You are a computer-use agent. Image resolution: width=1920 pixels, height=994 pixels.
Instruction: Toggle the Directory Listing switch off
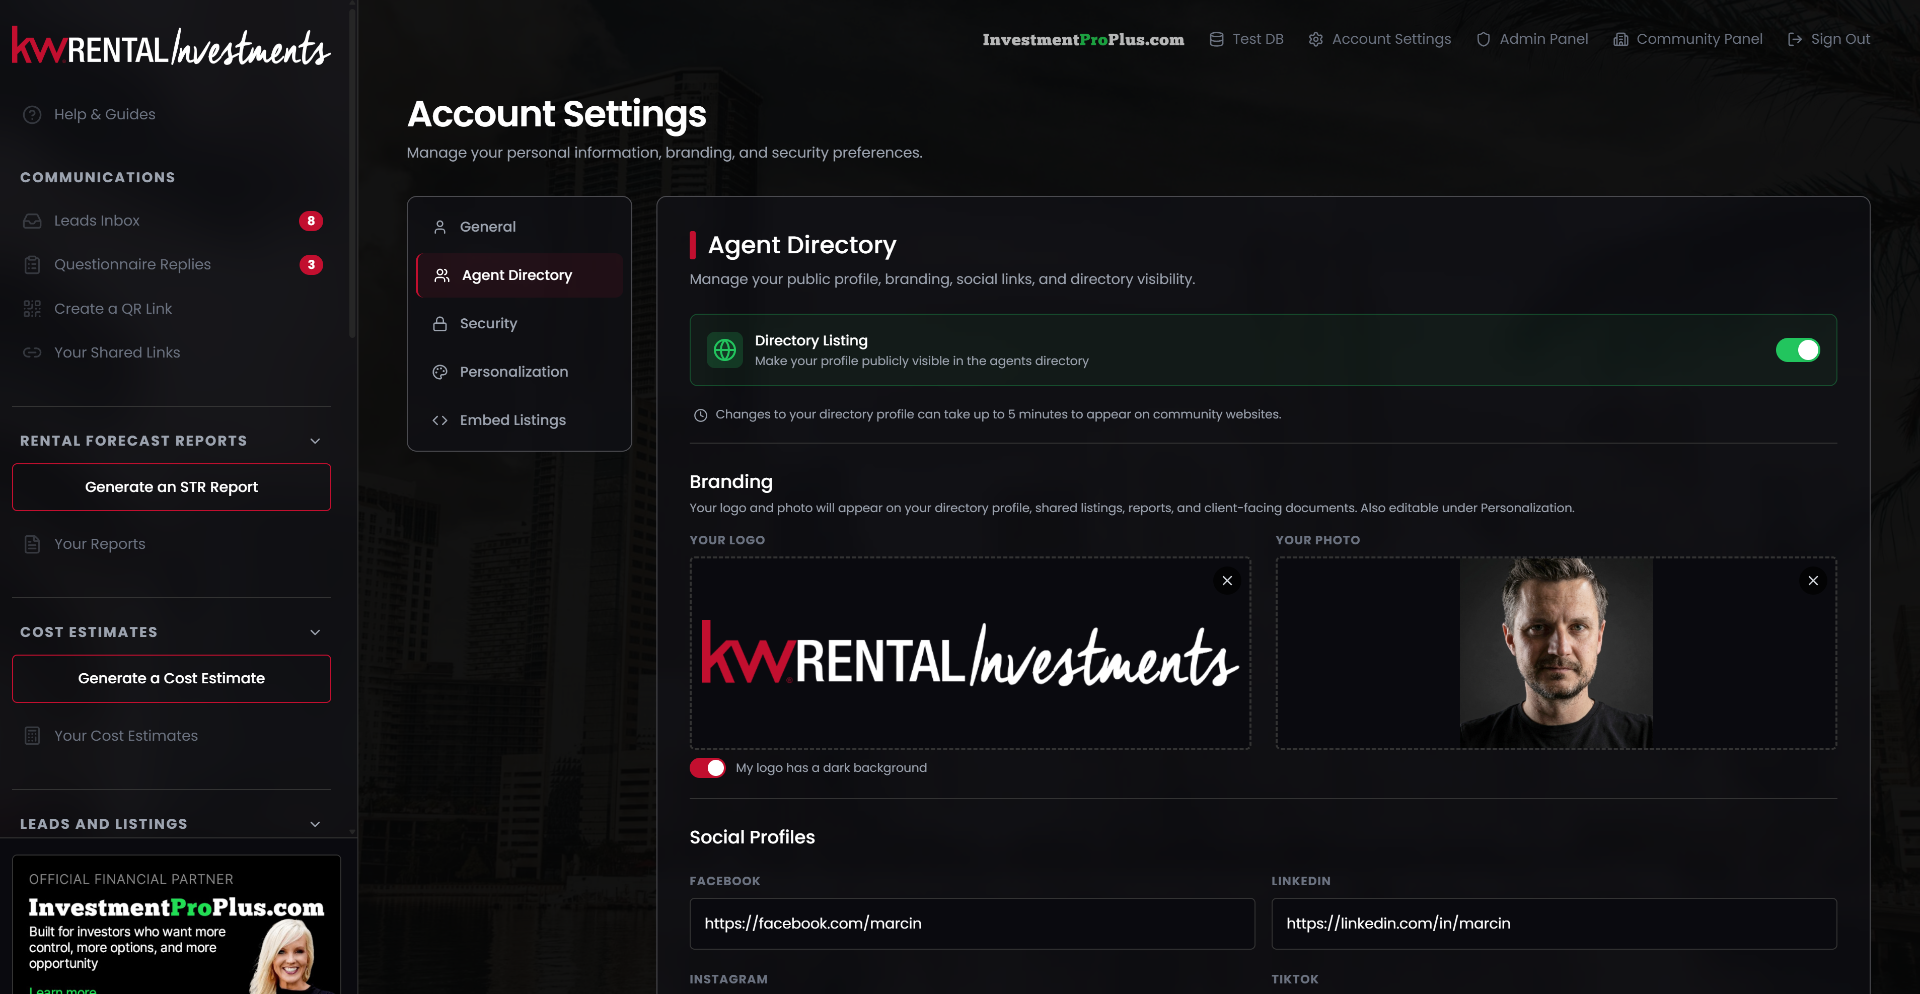click(1797, 350)
